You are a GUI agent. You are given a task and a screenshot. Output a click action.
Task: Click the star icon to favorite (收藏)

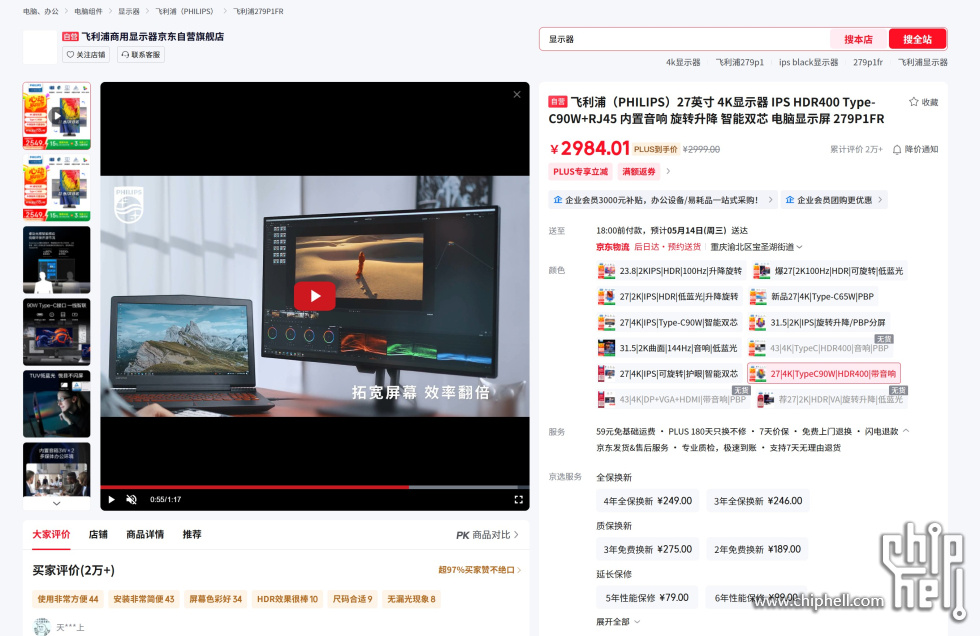(x=913, y=102)
